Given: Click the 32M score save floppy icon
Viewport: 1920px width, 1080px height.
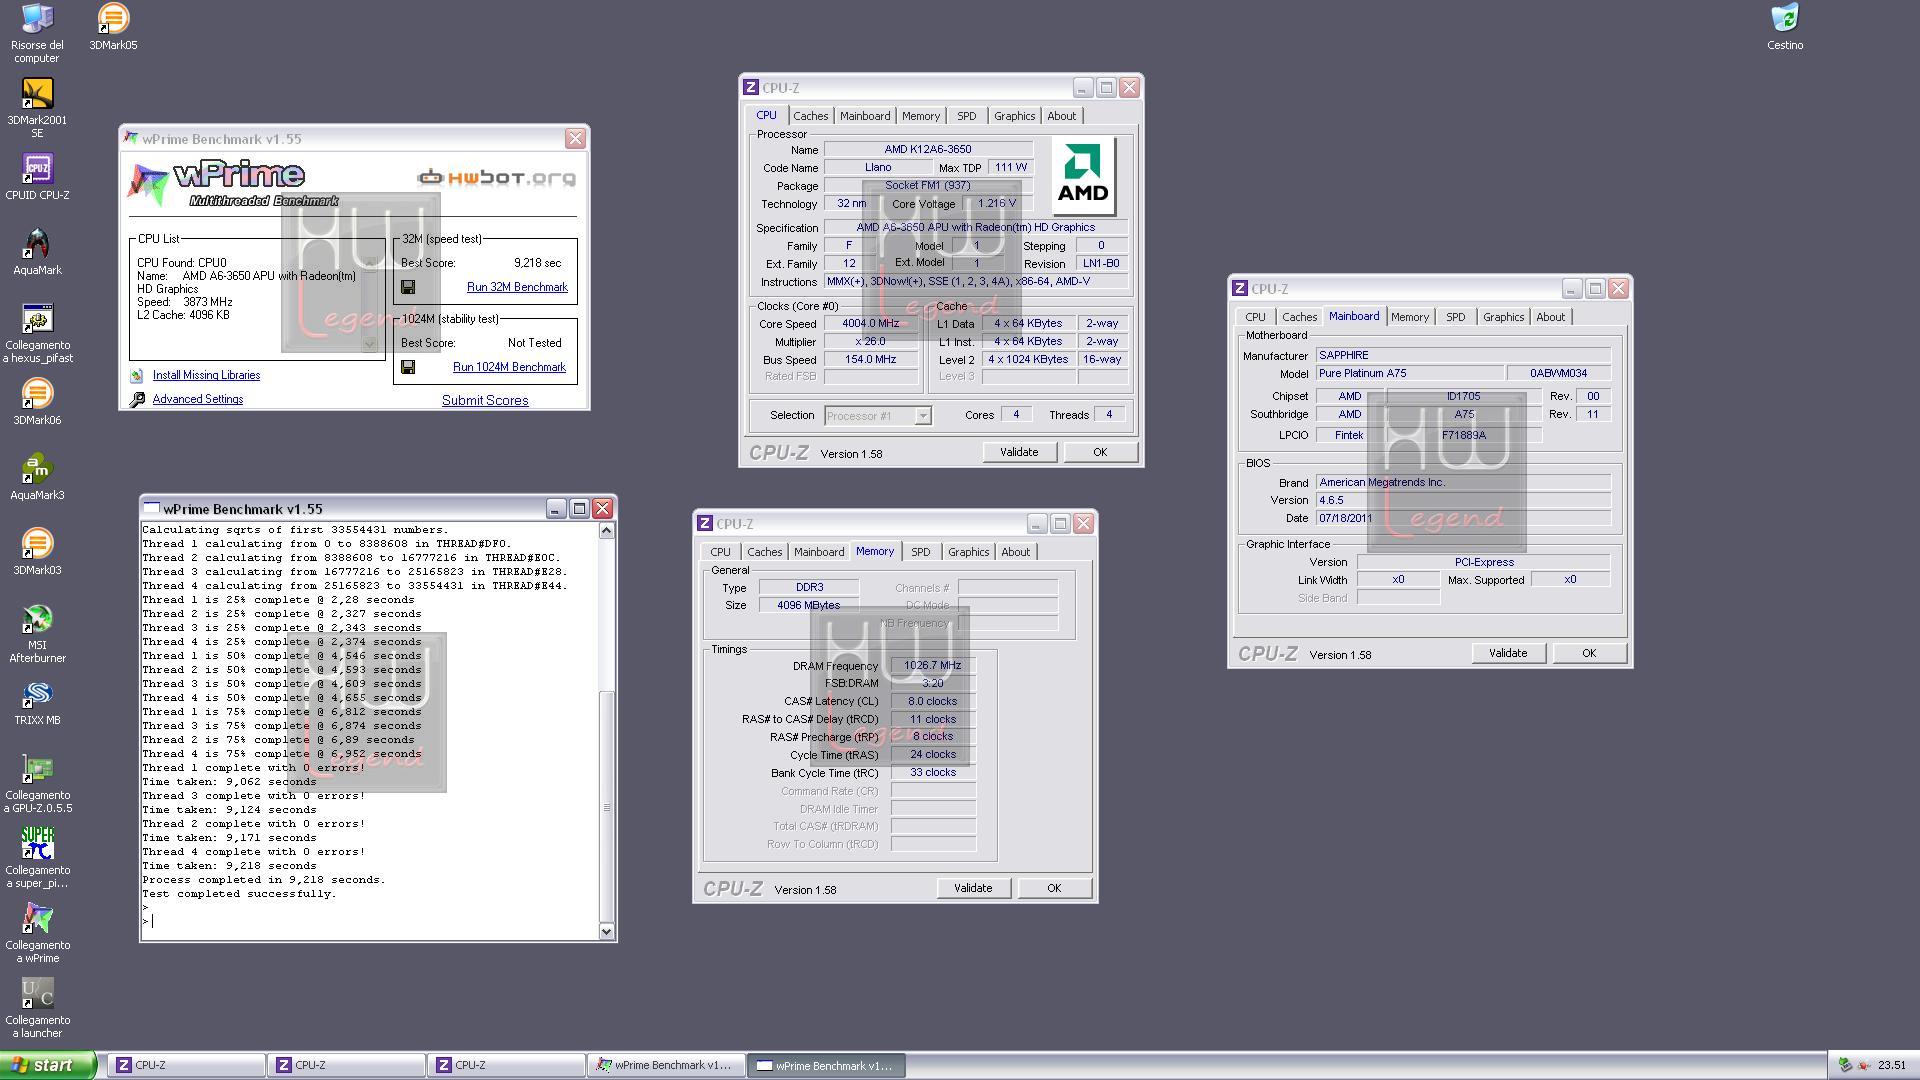Looking at the screenshot, I should 408,287.
